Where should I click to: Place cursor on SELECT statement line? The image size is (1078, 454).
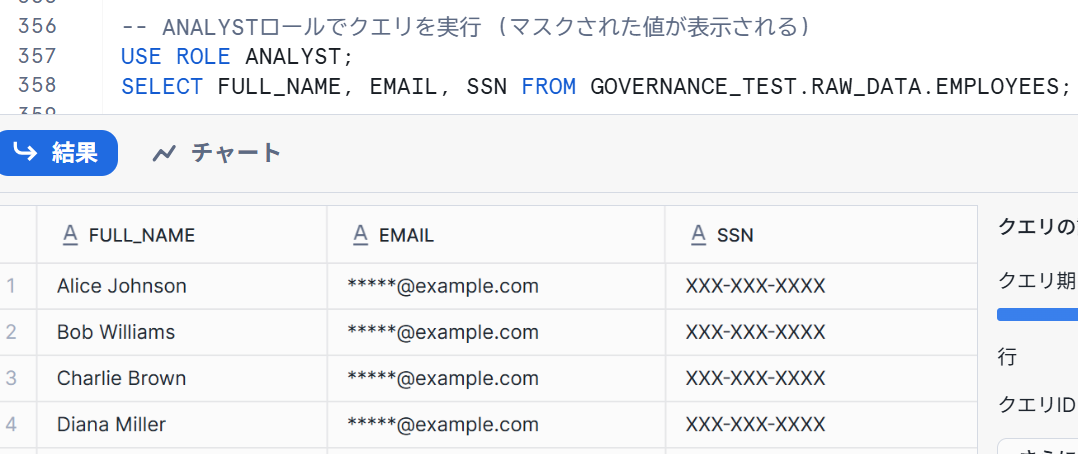tap(596, 86)
